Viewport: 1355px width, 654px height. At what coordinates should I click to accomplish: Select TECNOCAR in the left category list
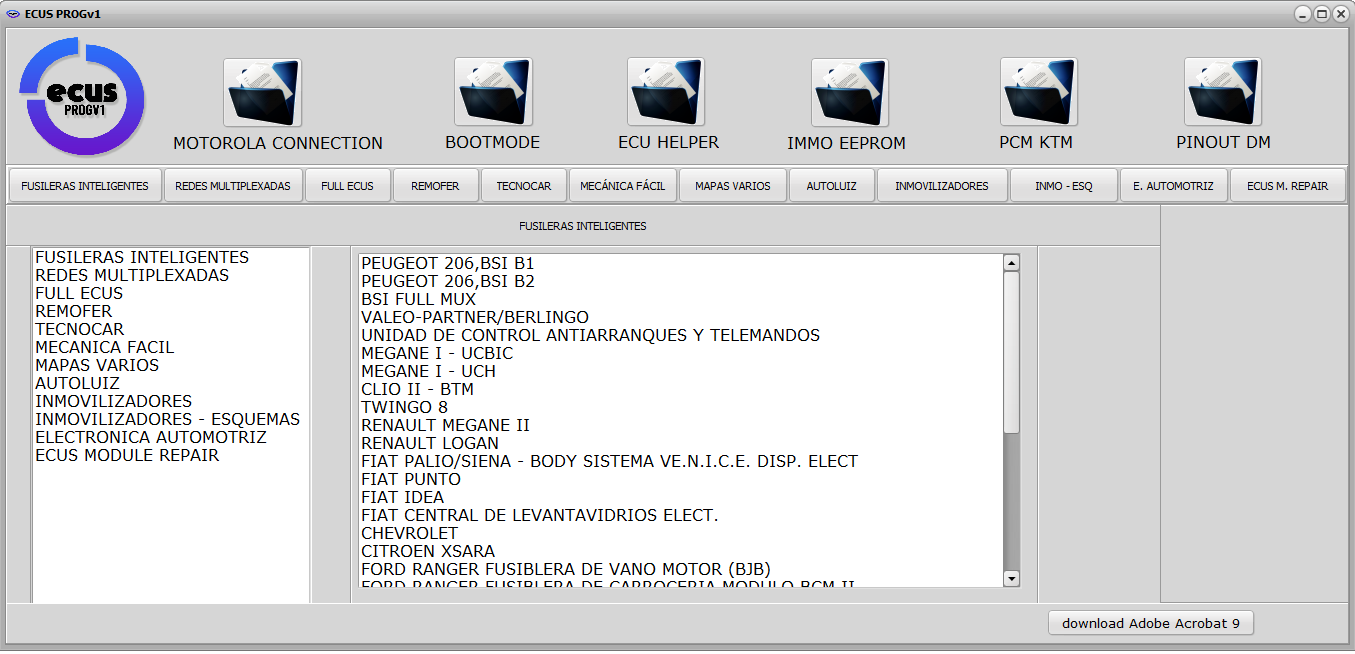[80, 329]
